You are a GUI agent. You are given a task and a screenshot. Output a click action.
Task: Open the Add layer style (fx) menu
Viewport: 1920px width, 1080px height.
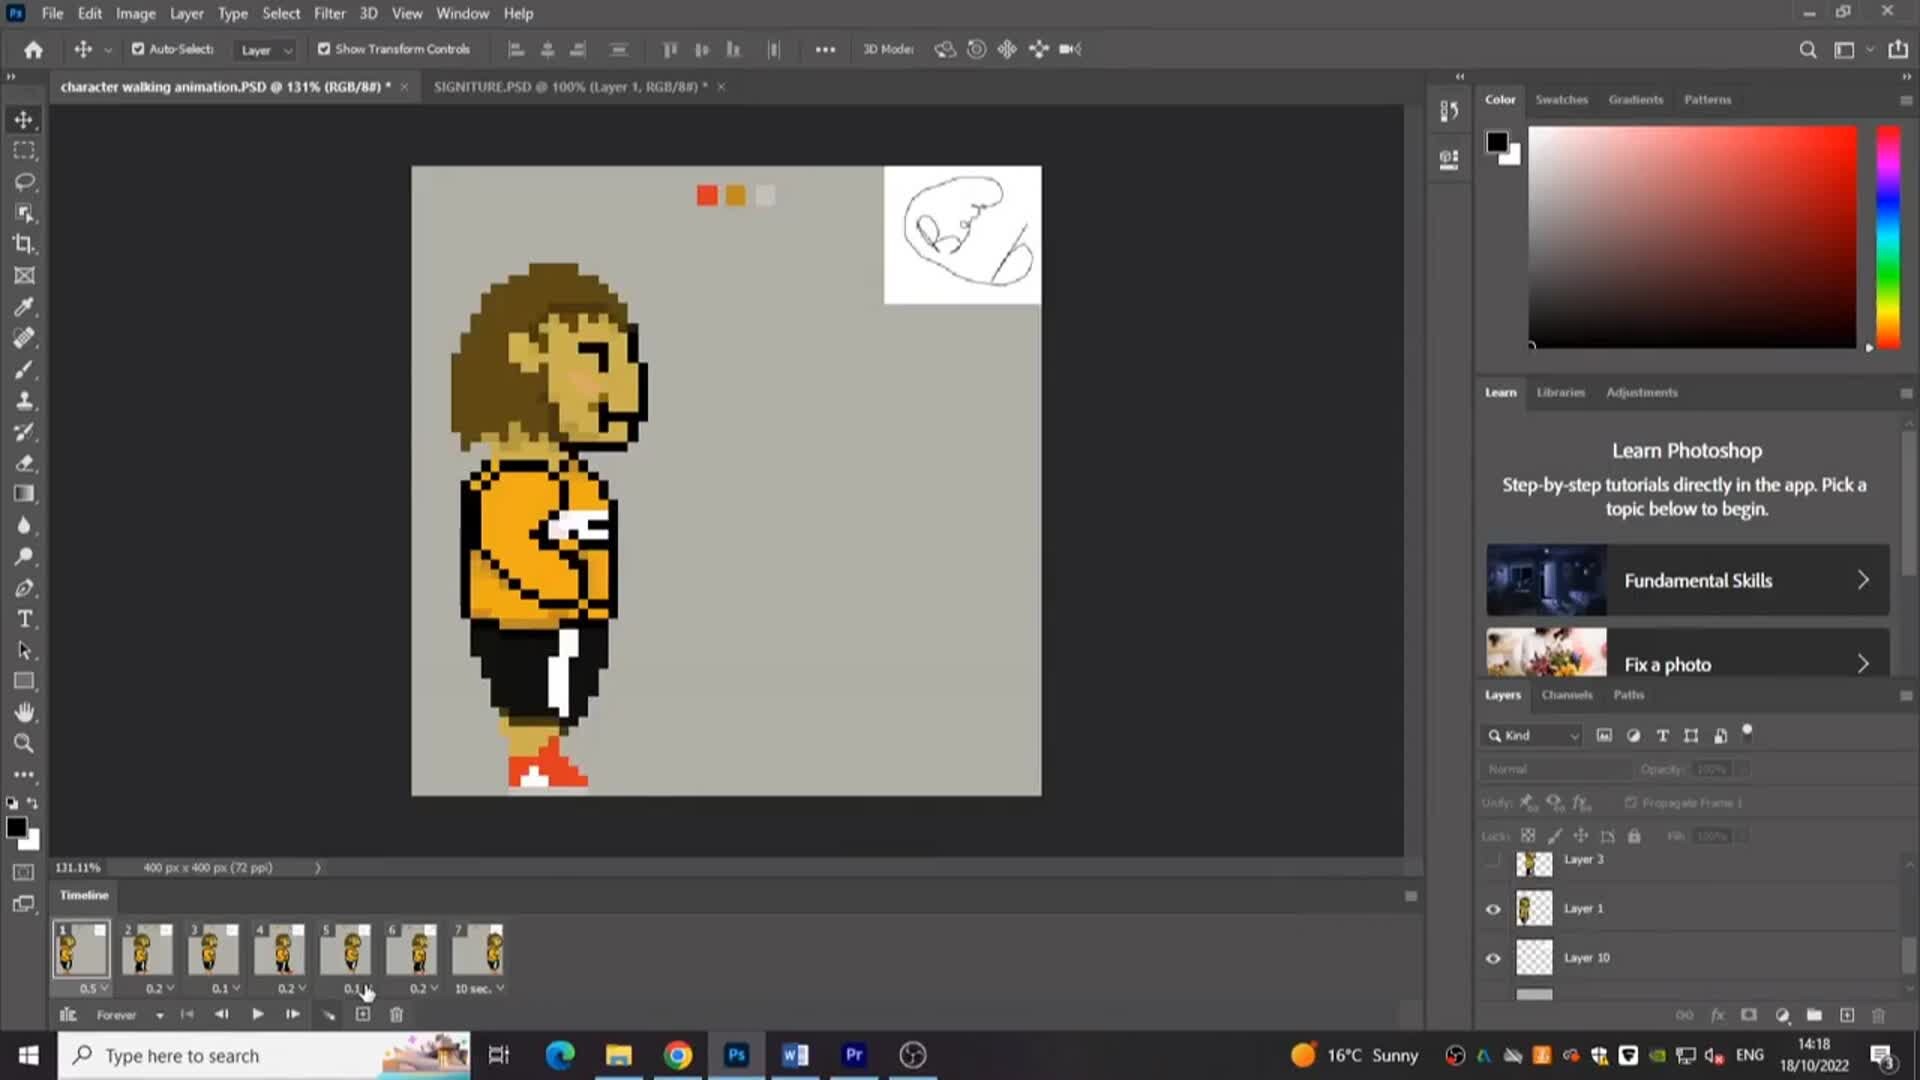tap(1718, 1014)
